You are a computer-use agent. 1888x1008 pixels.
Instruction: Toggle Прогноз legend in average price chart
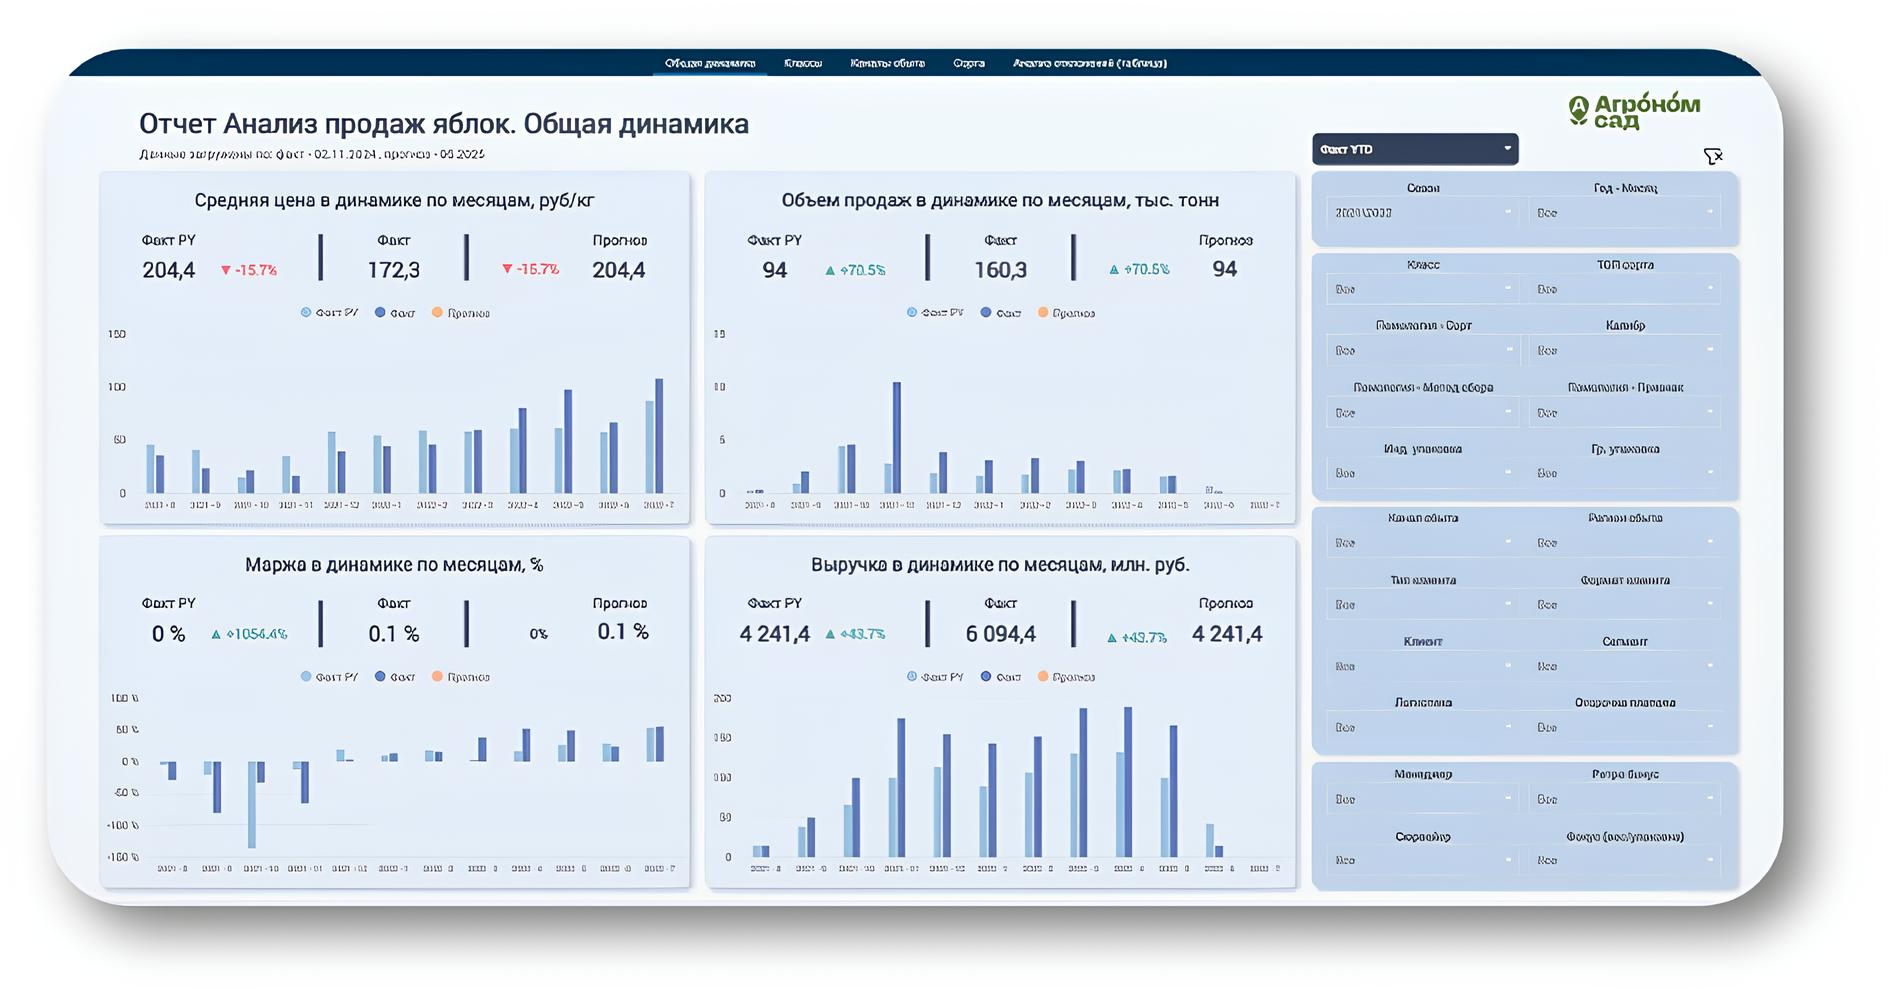click(x=461, y=313)
